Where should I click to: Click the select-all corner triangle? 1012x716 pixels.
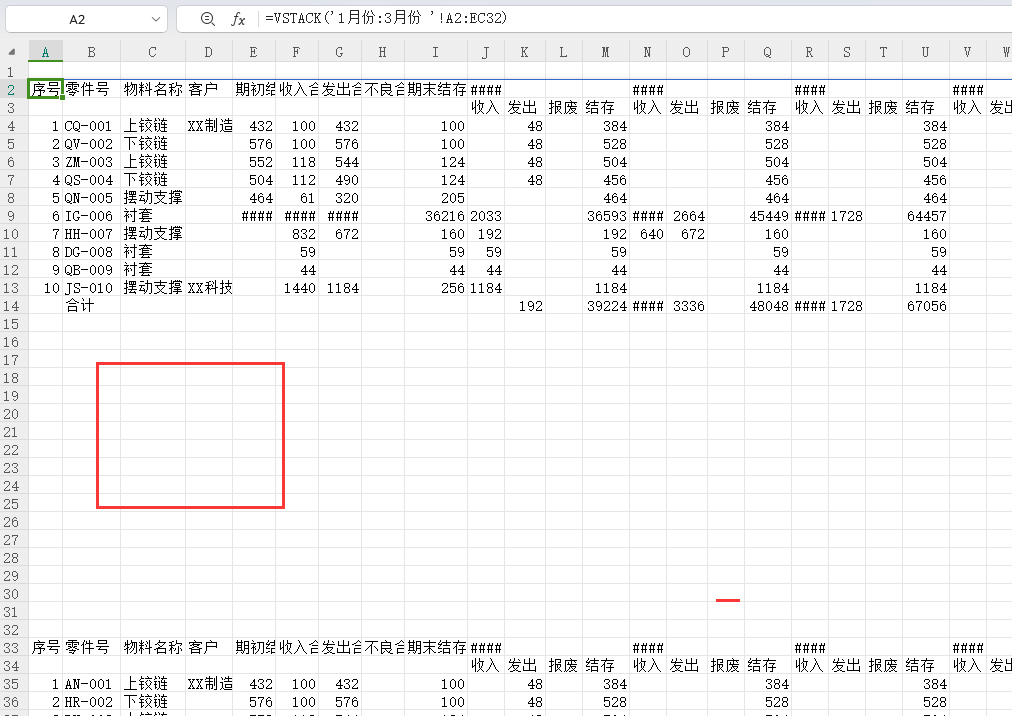click(12, 52)
